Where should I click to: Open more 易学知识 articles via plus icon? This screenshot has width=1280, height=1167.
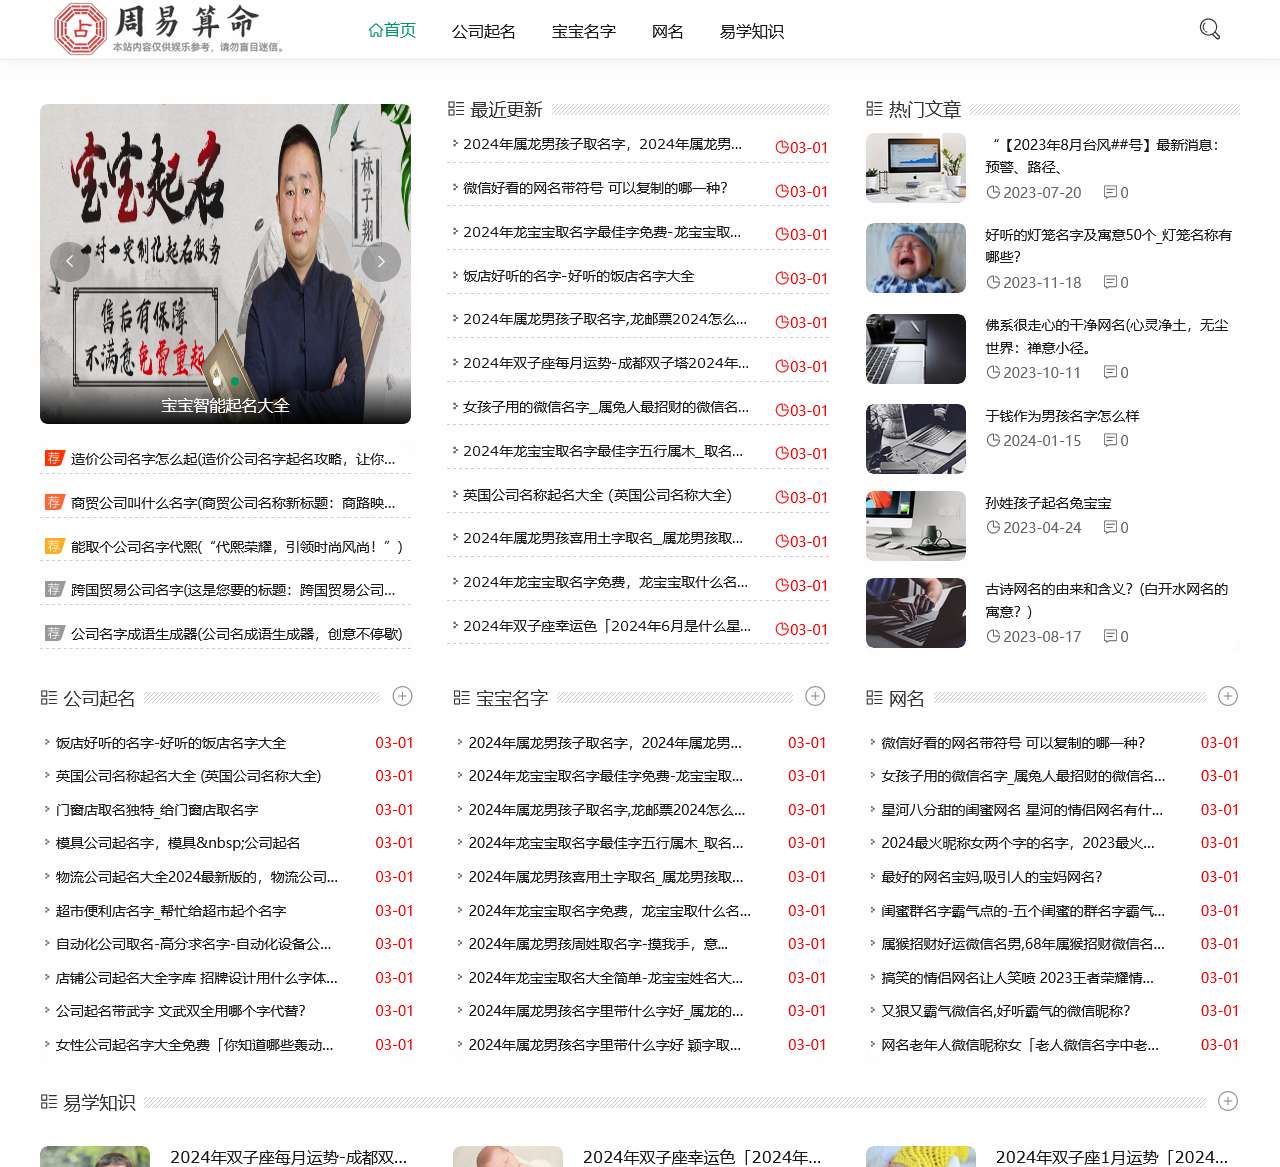click(x=1228, y=1101)
